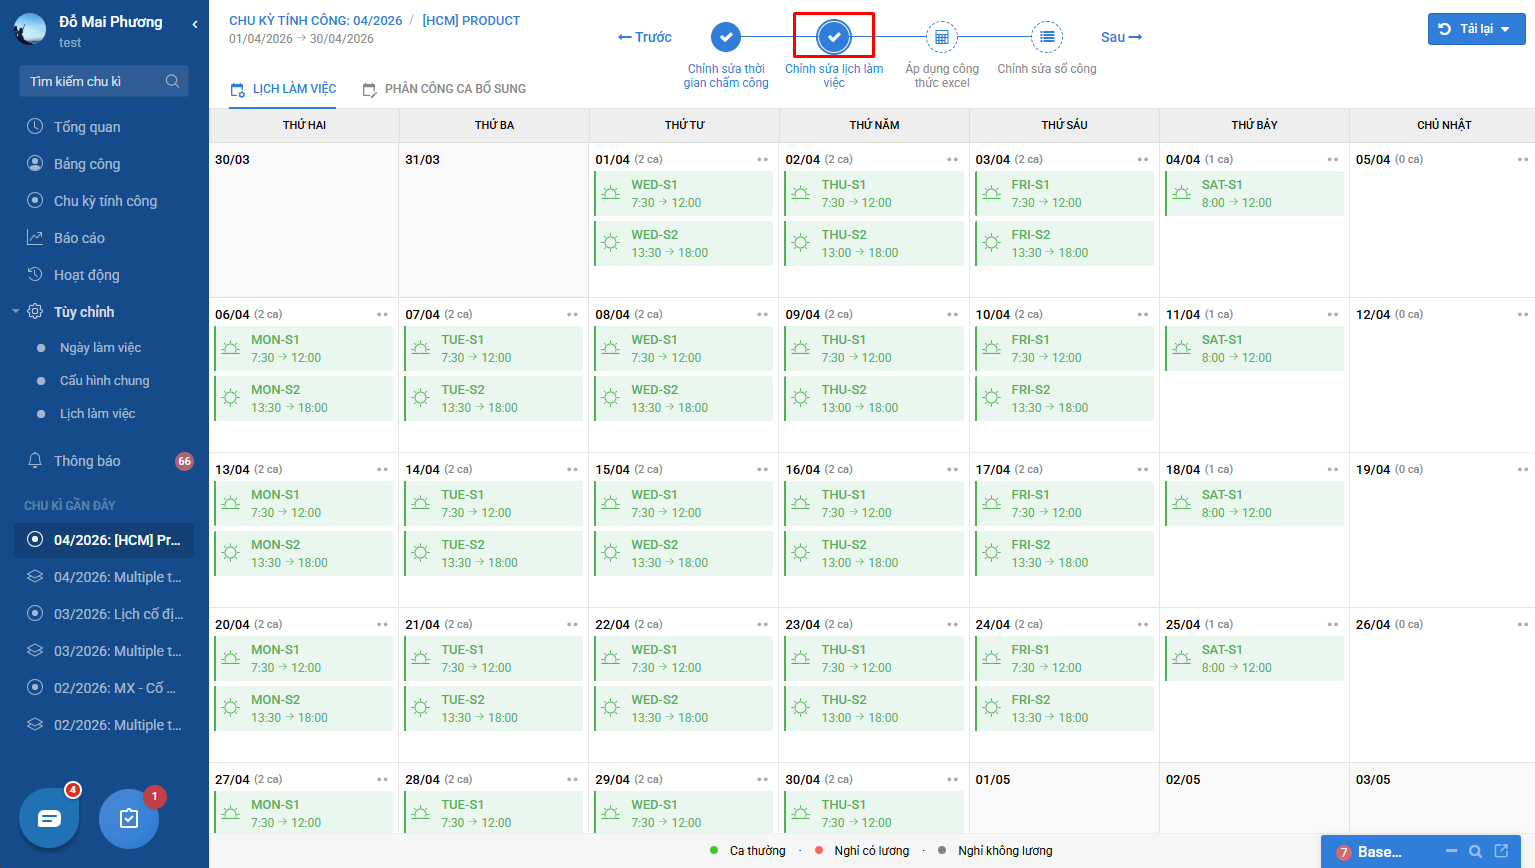Screen dimensions: 1535x868
Task: Select TUE-S2 shift on 21/04
Action: 494,708
